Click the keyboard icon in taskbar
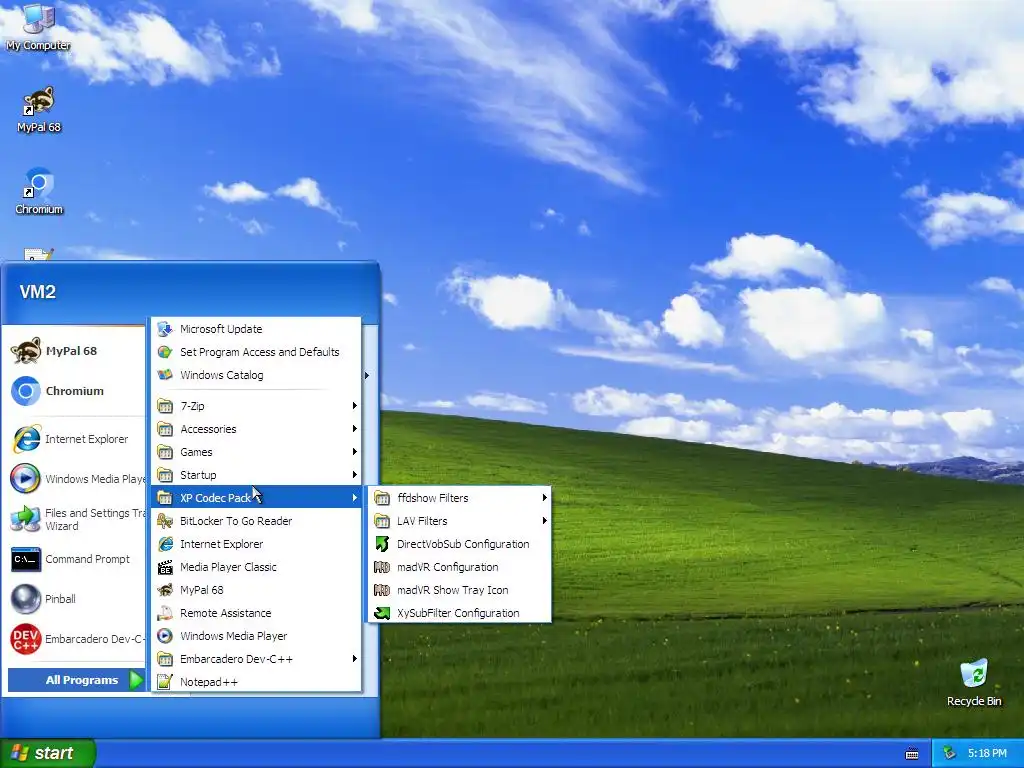The image size is (1024, 768). tap(912, 754)
